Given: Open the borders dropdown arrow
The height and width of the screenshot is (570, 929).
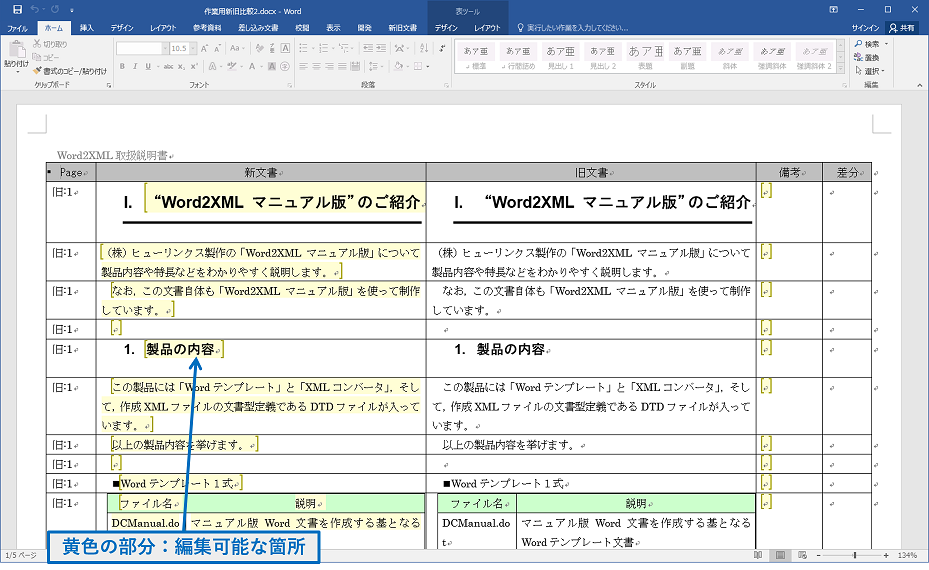Looking at the screenshot, I should [x=428, y=66].
